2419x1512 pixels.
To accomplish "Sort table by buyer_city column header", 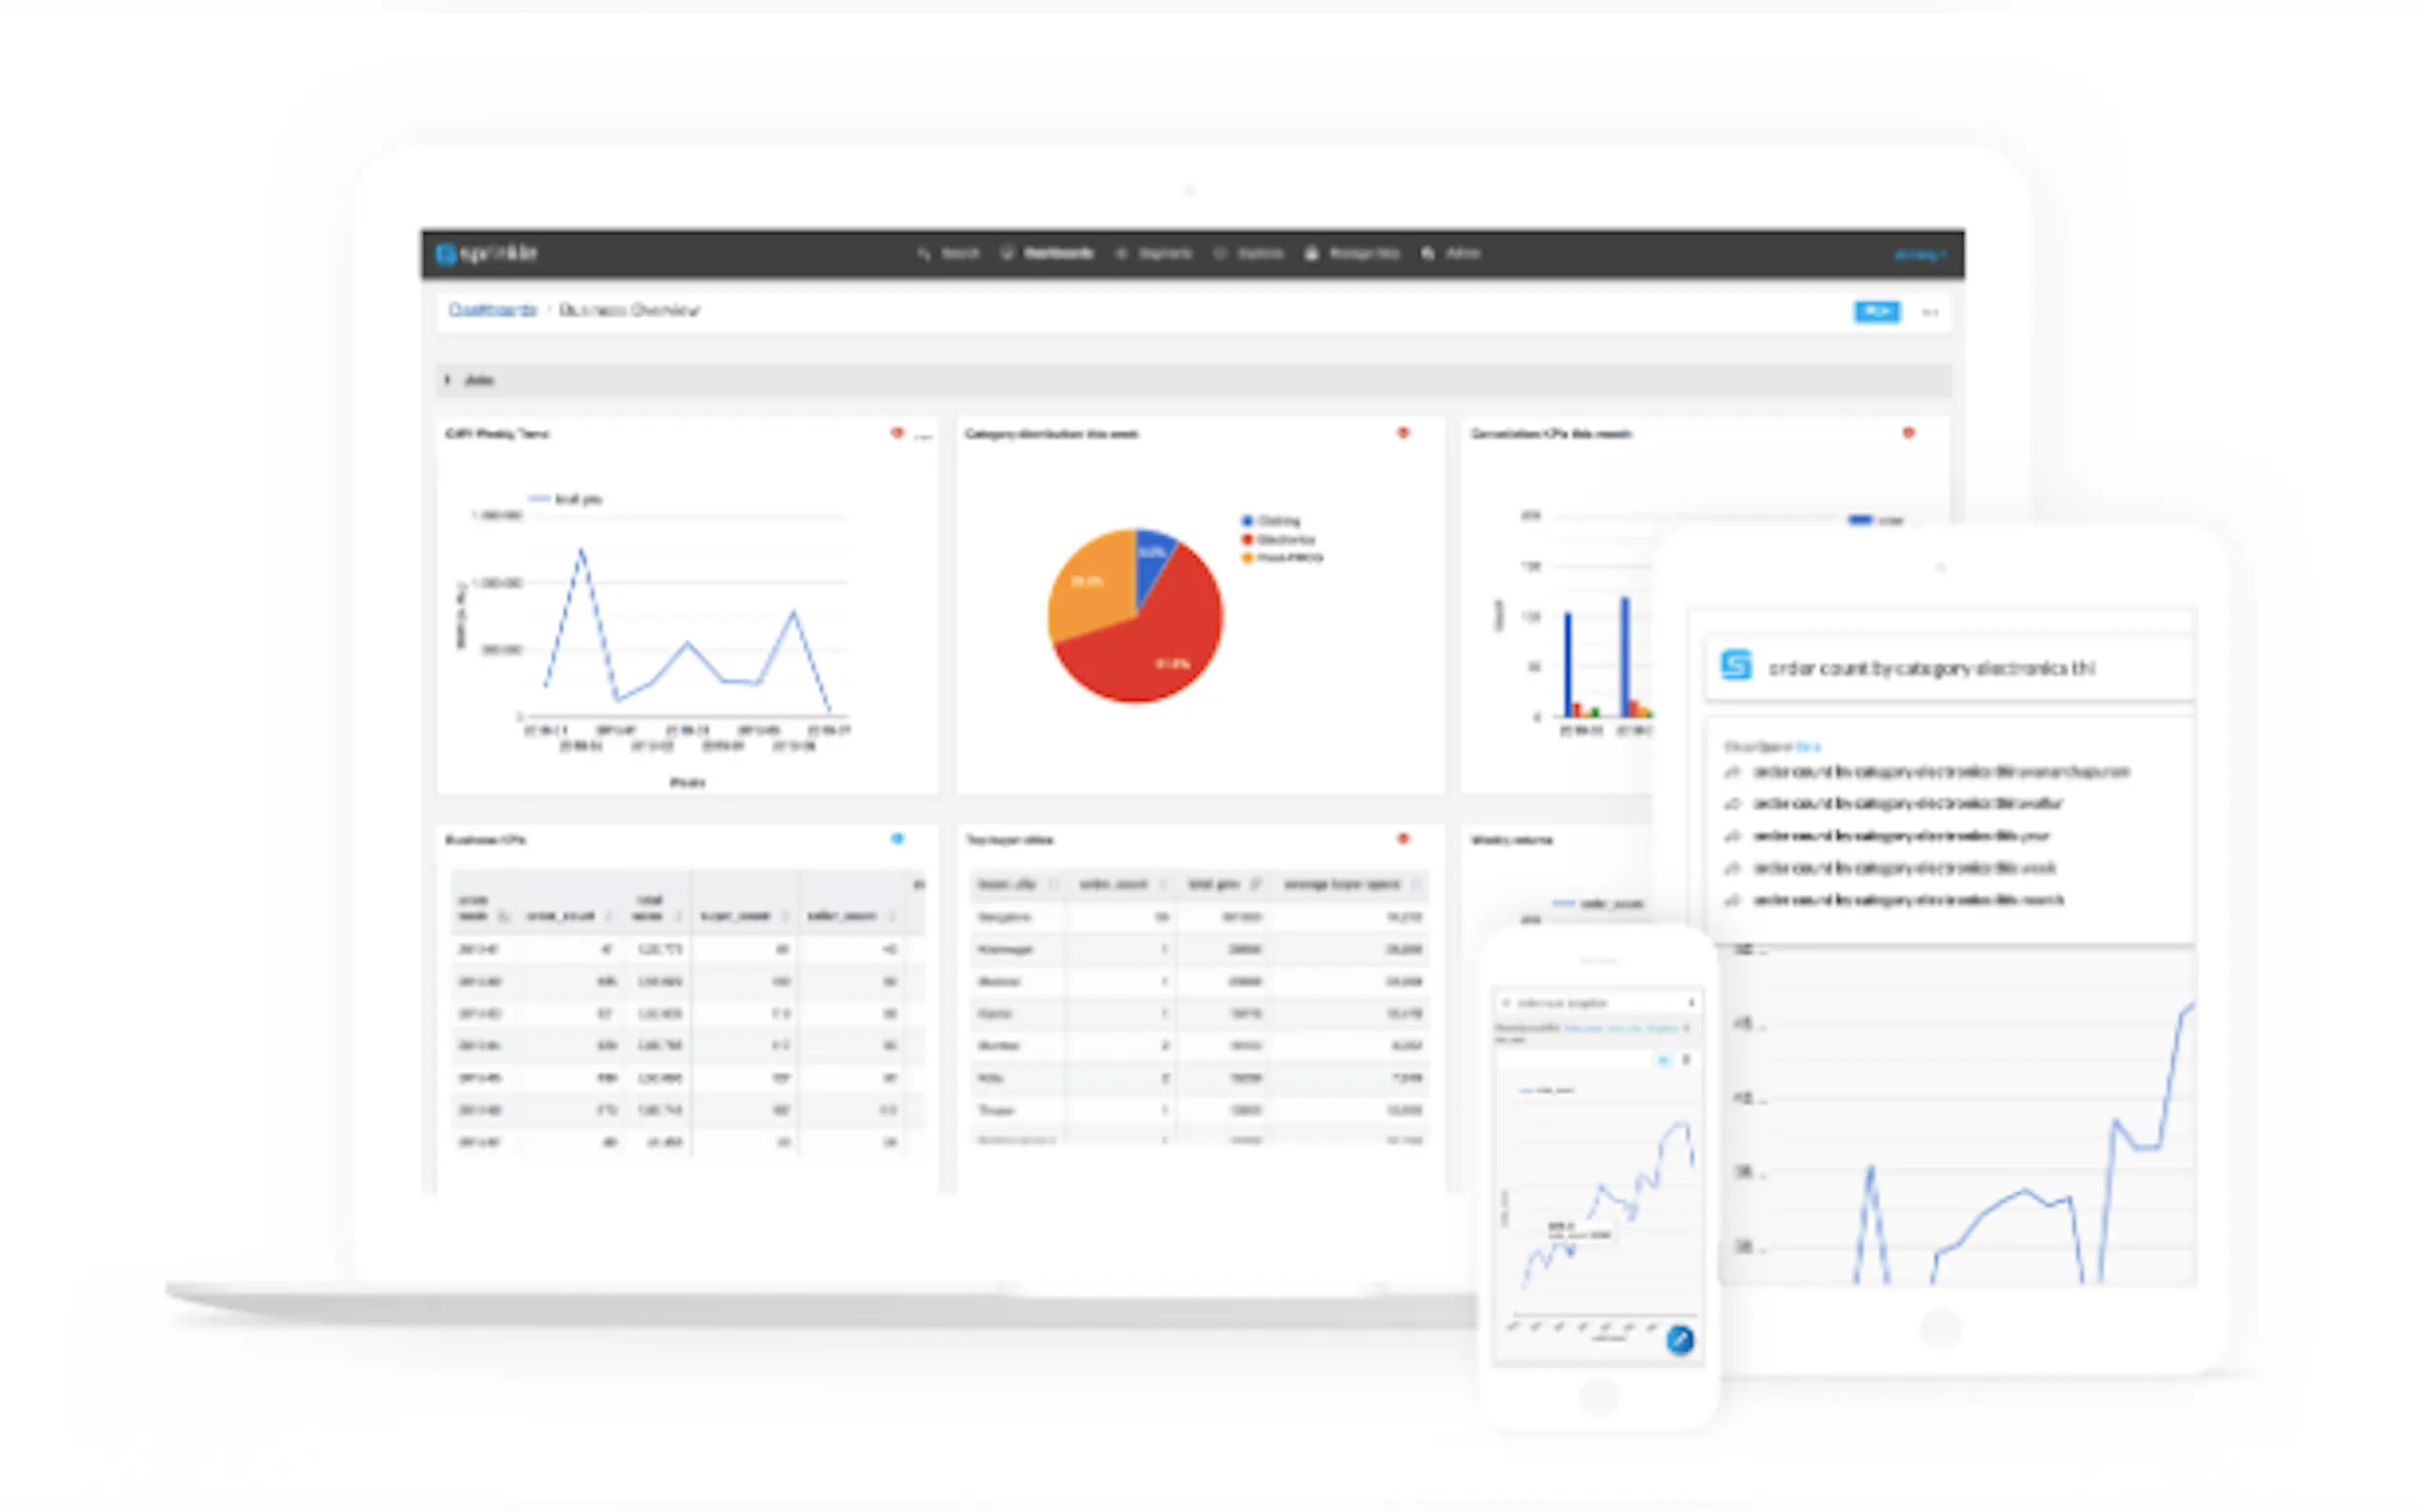I will pos(1007,884).
